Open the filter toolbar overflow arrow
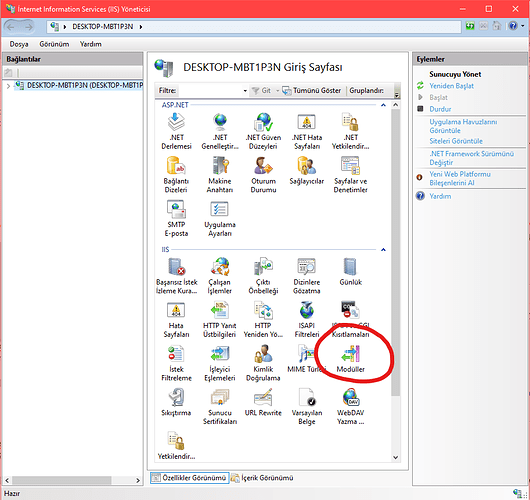This screenshot has height=500, width=530. tap(397, 95)
